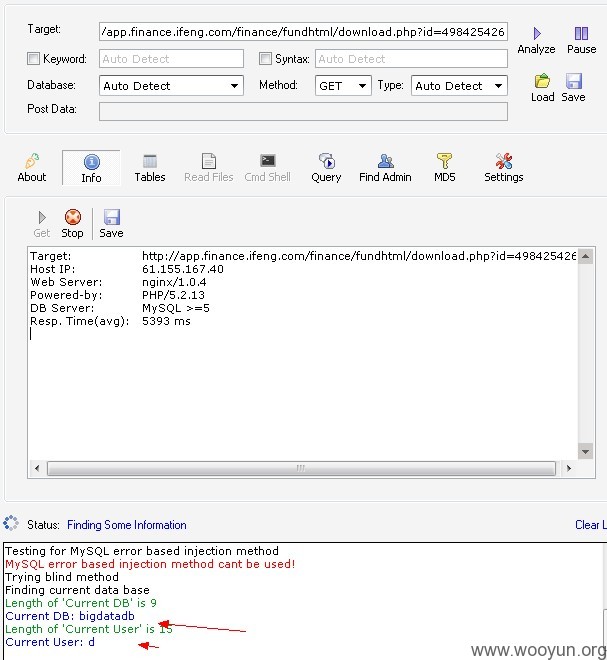Screen dimensions: 607x660
Task: Click the Analyze play icon
Action: (537, 34)
